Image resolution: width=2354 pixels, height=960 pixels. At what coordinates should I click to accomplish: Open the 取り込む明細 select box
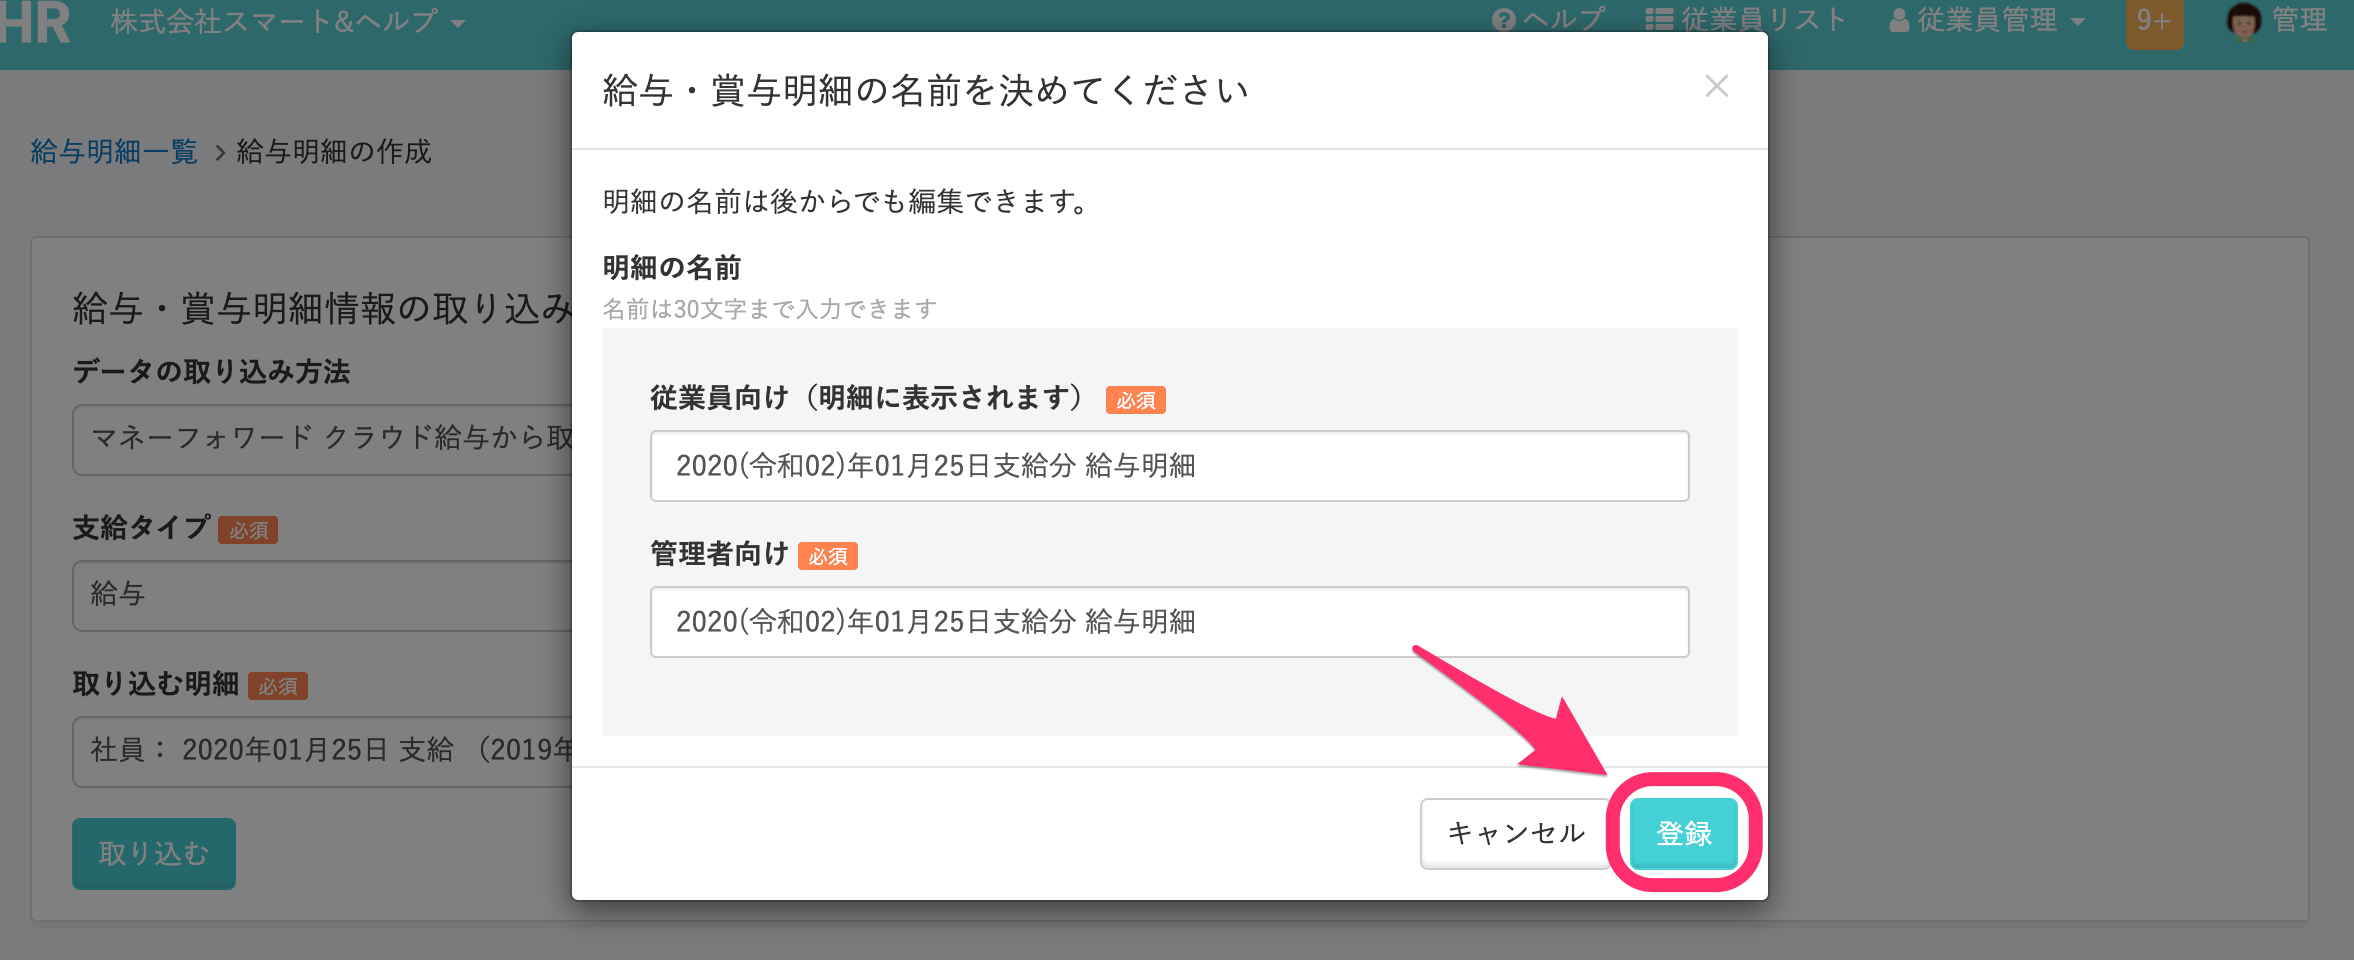point(322,751)
